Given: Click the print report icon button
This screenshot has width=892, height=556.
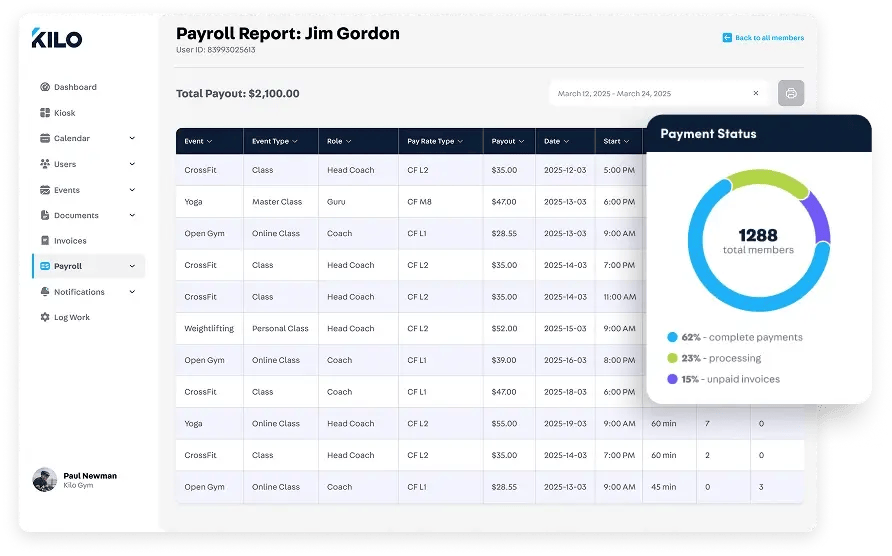Looking at the screenshot, I should [x=791, y=93].
